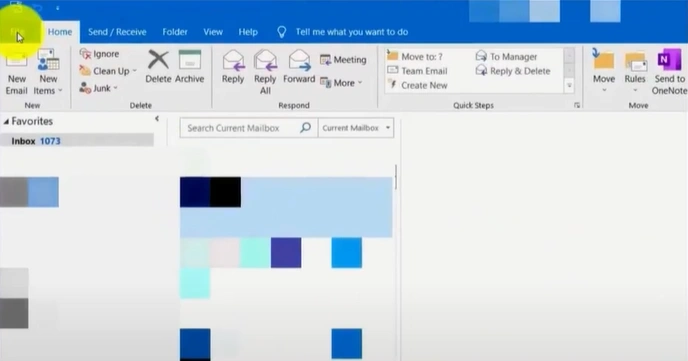Open the Send / Receive tab

pos(117,32)
